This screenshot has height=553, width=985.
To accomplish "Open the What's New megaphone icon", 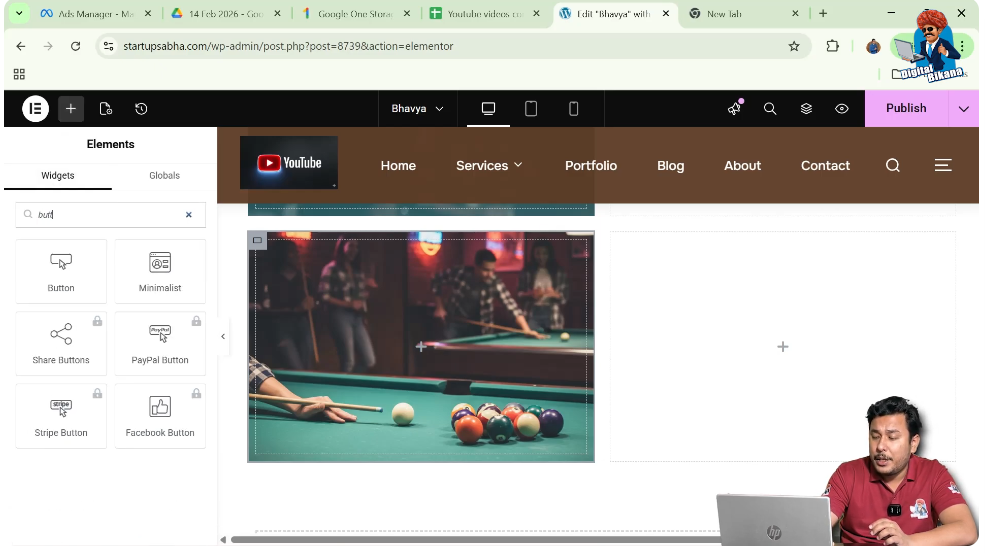I will (734, 109).
